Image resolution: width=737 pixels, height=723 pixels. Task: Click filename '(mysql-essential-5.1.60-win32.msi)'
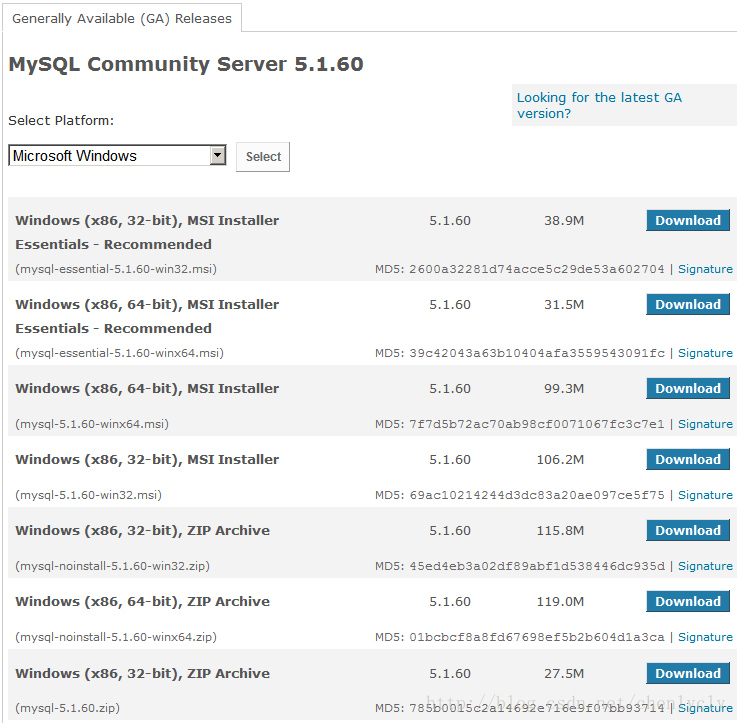click(116, 269)
